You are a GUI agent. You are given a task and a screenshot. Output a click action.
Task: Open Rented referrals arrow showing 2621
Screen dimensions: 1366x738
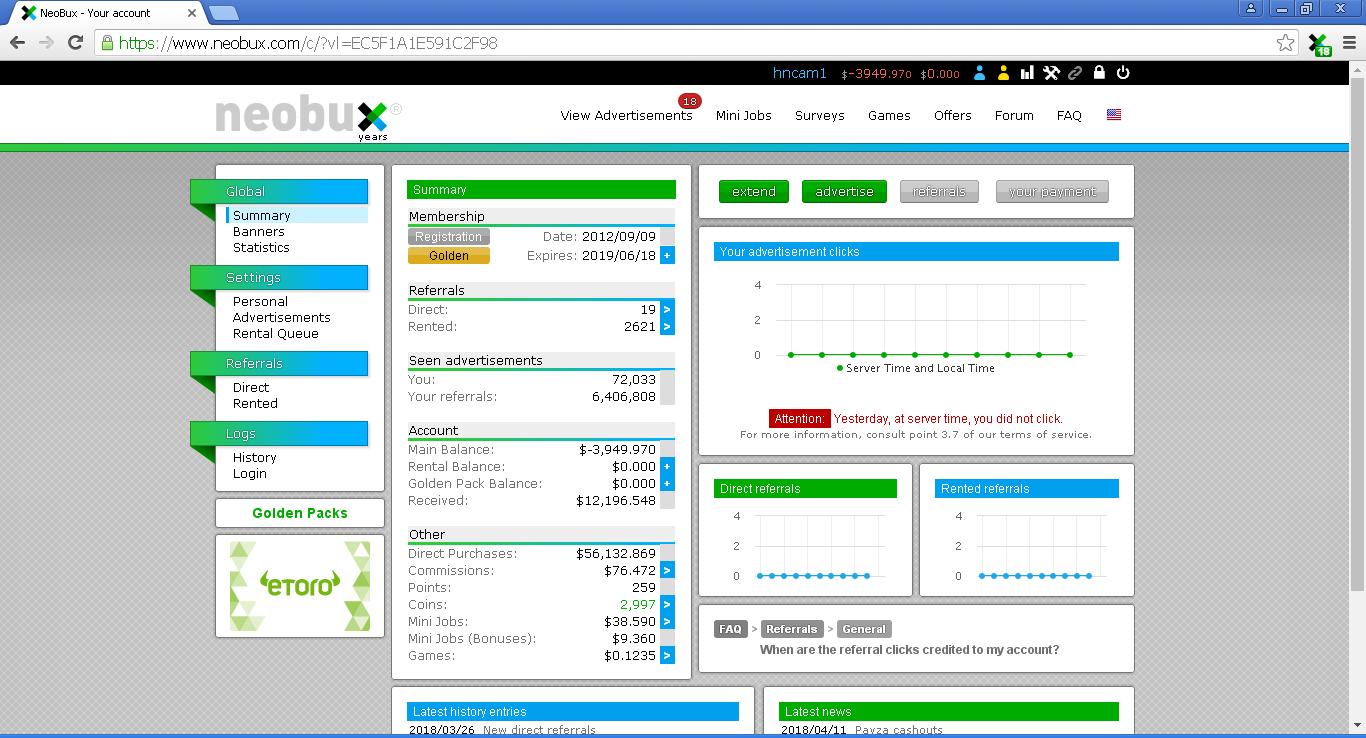click(x=667, y=327)
